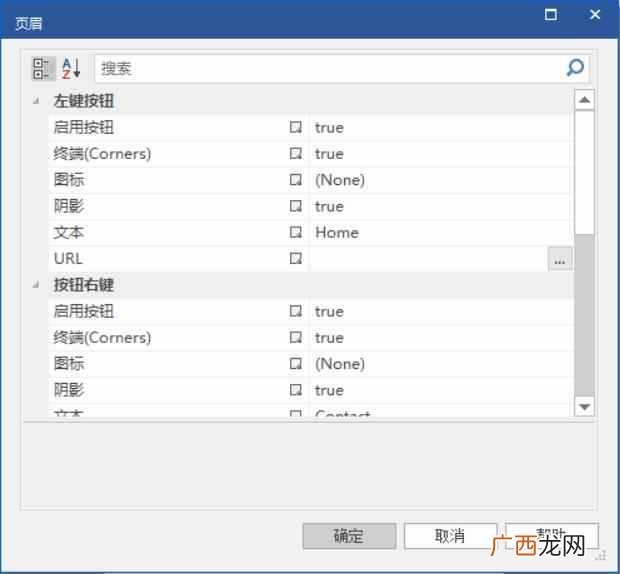Viewport: 620px width, 574px height.
Task: Select the 阴影 label under 左键按钮
Action: click(x=69, y=206)
